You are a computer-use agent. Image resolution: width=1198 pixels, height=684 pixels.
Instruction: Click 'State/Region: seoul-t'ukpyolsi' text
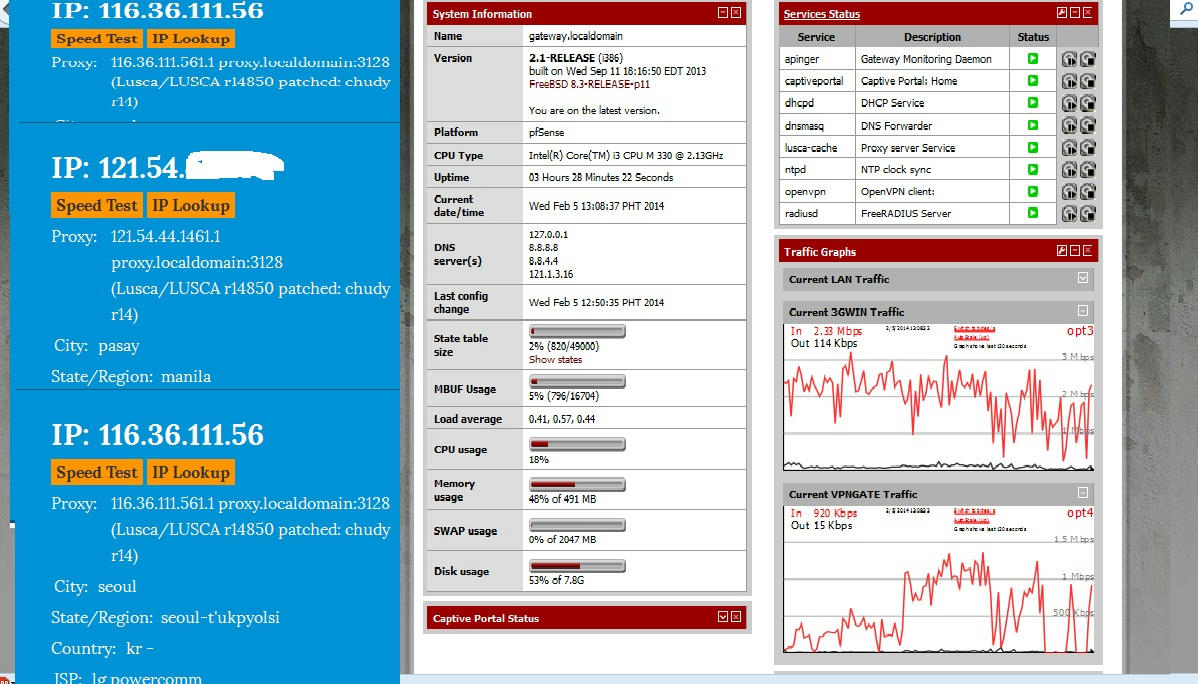[x=165, y=618]
